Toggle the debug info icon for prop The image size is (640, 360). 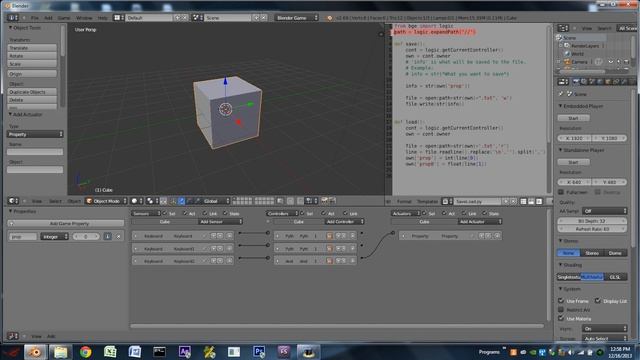pos(107,236)
